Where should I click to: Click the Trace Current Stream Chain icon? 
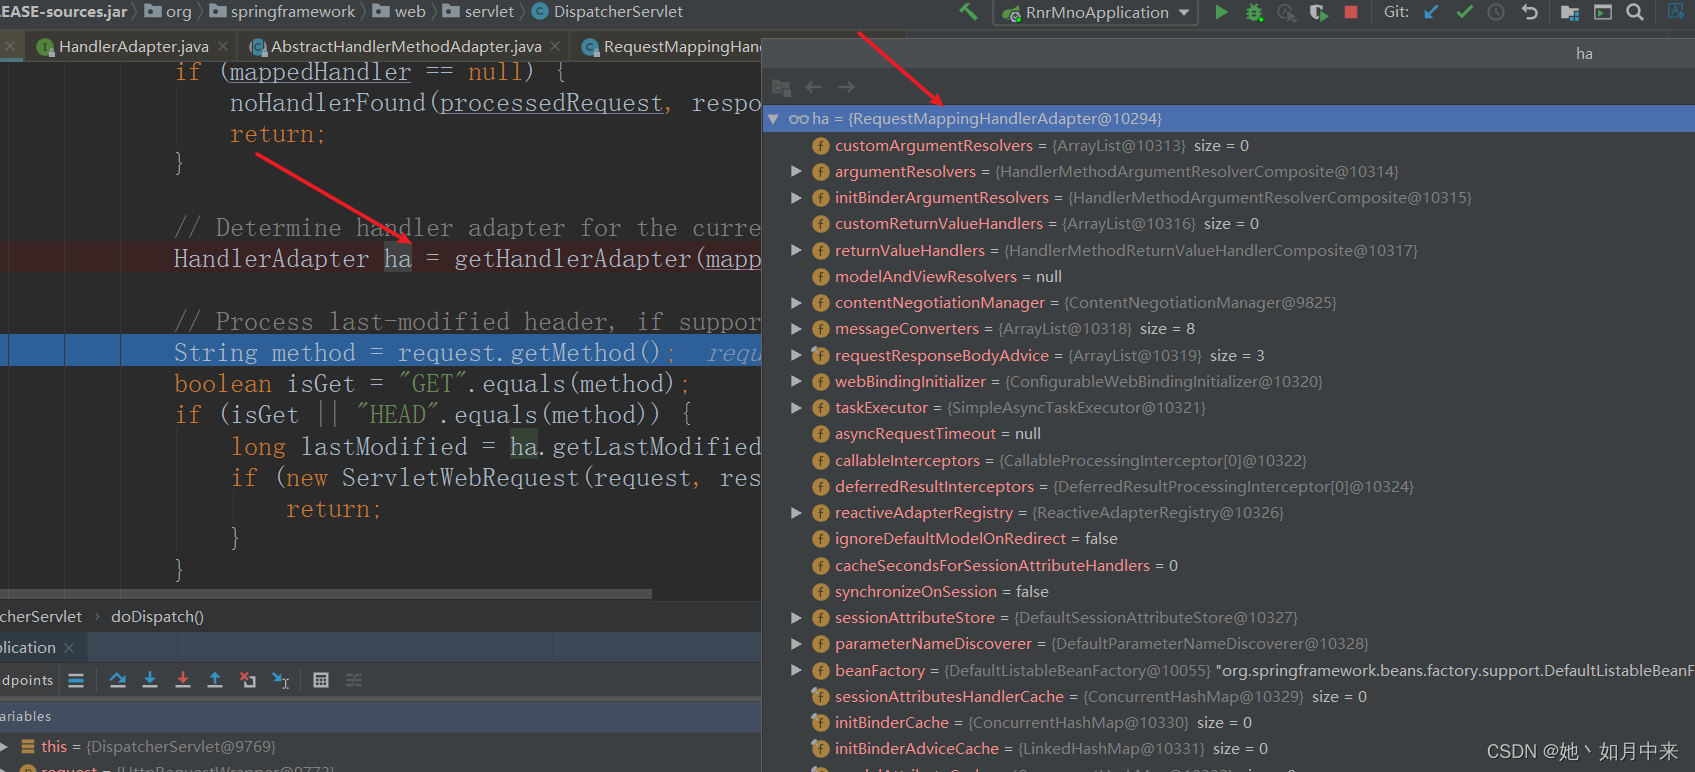pyautogui.click(x=354, y=680)
